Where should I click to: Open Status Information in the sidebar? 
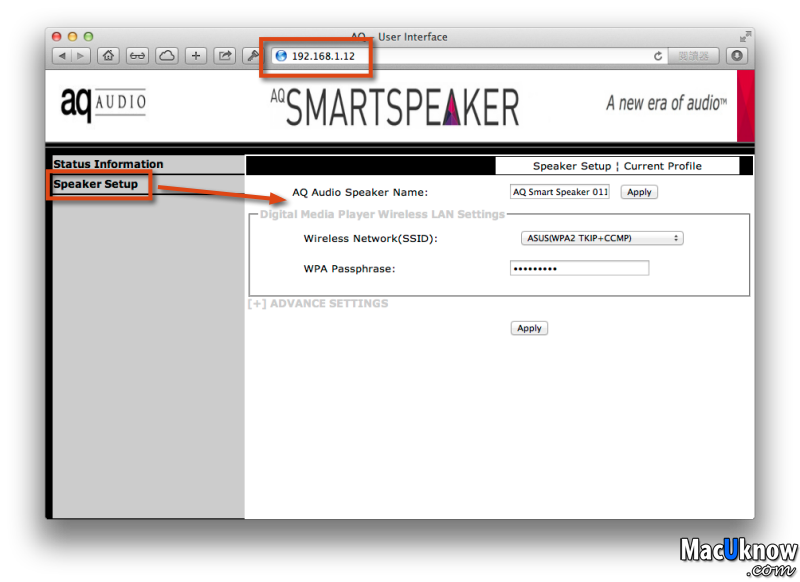108,164
